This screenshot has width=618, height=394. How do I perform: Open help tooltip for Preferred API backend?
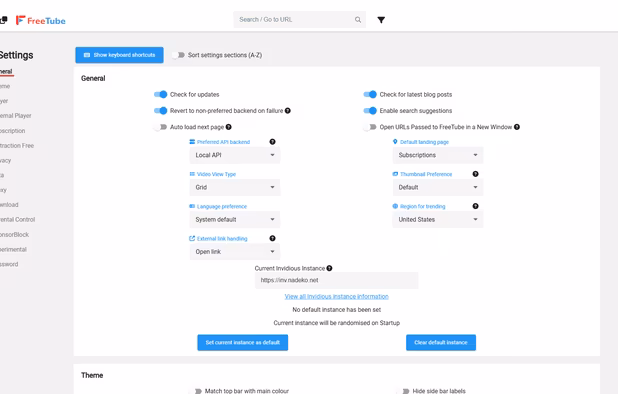pyautogui.click(x=272, y=142)
